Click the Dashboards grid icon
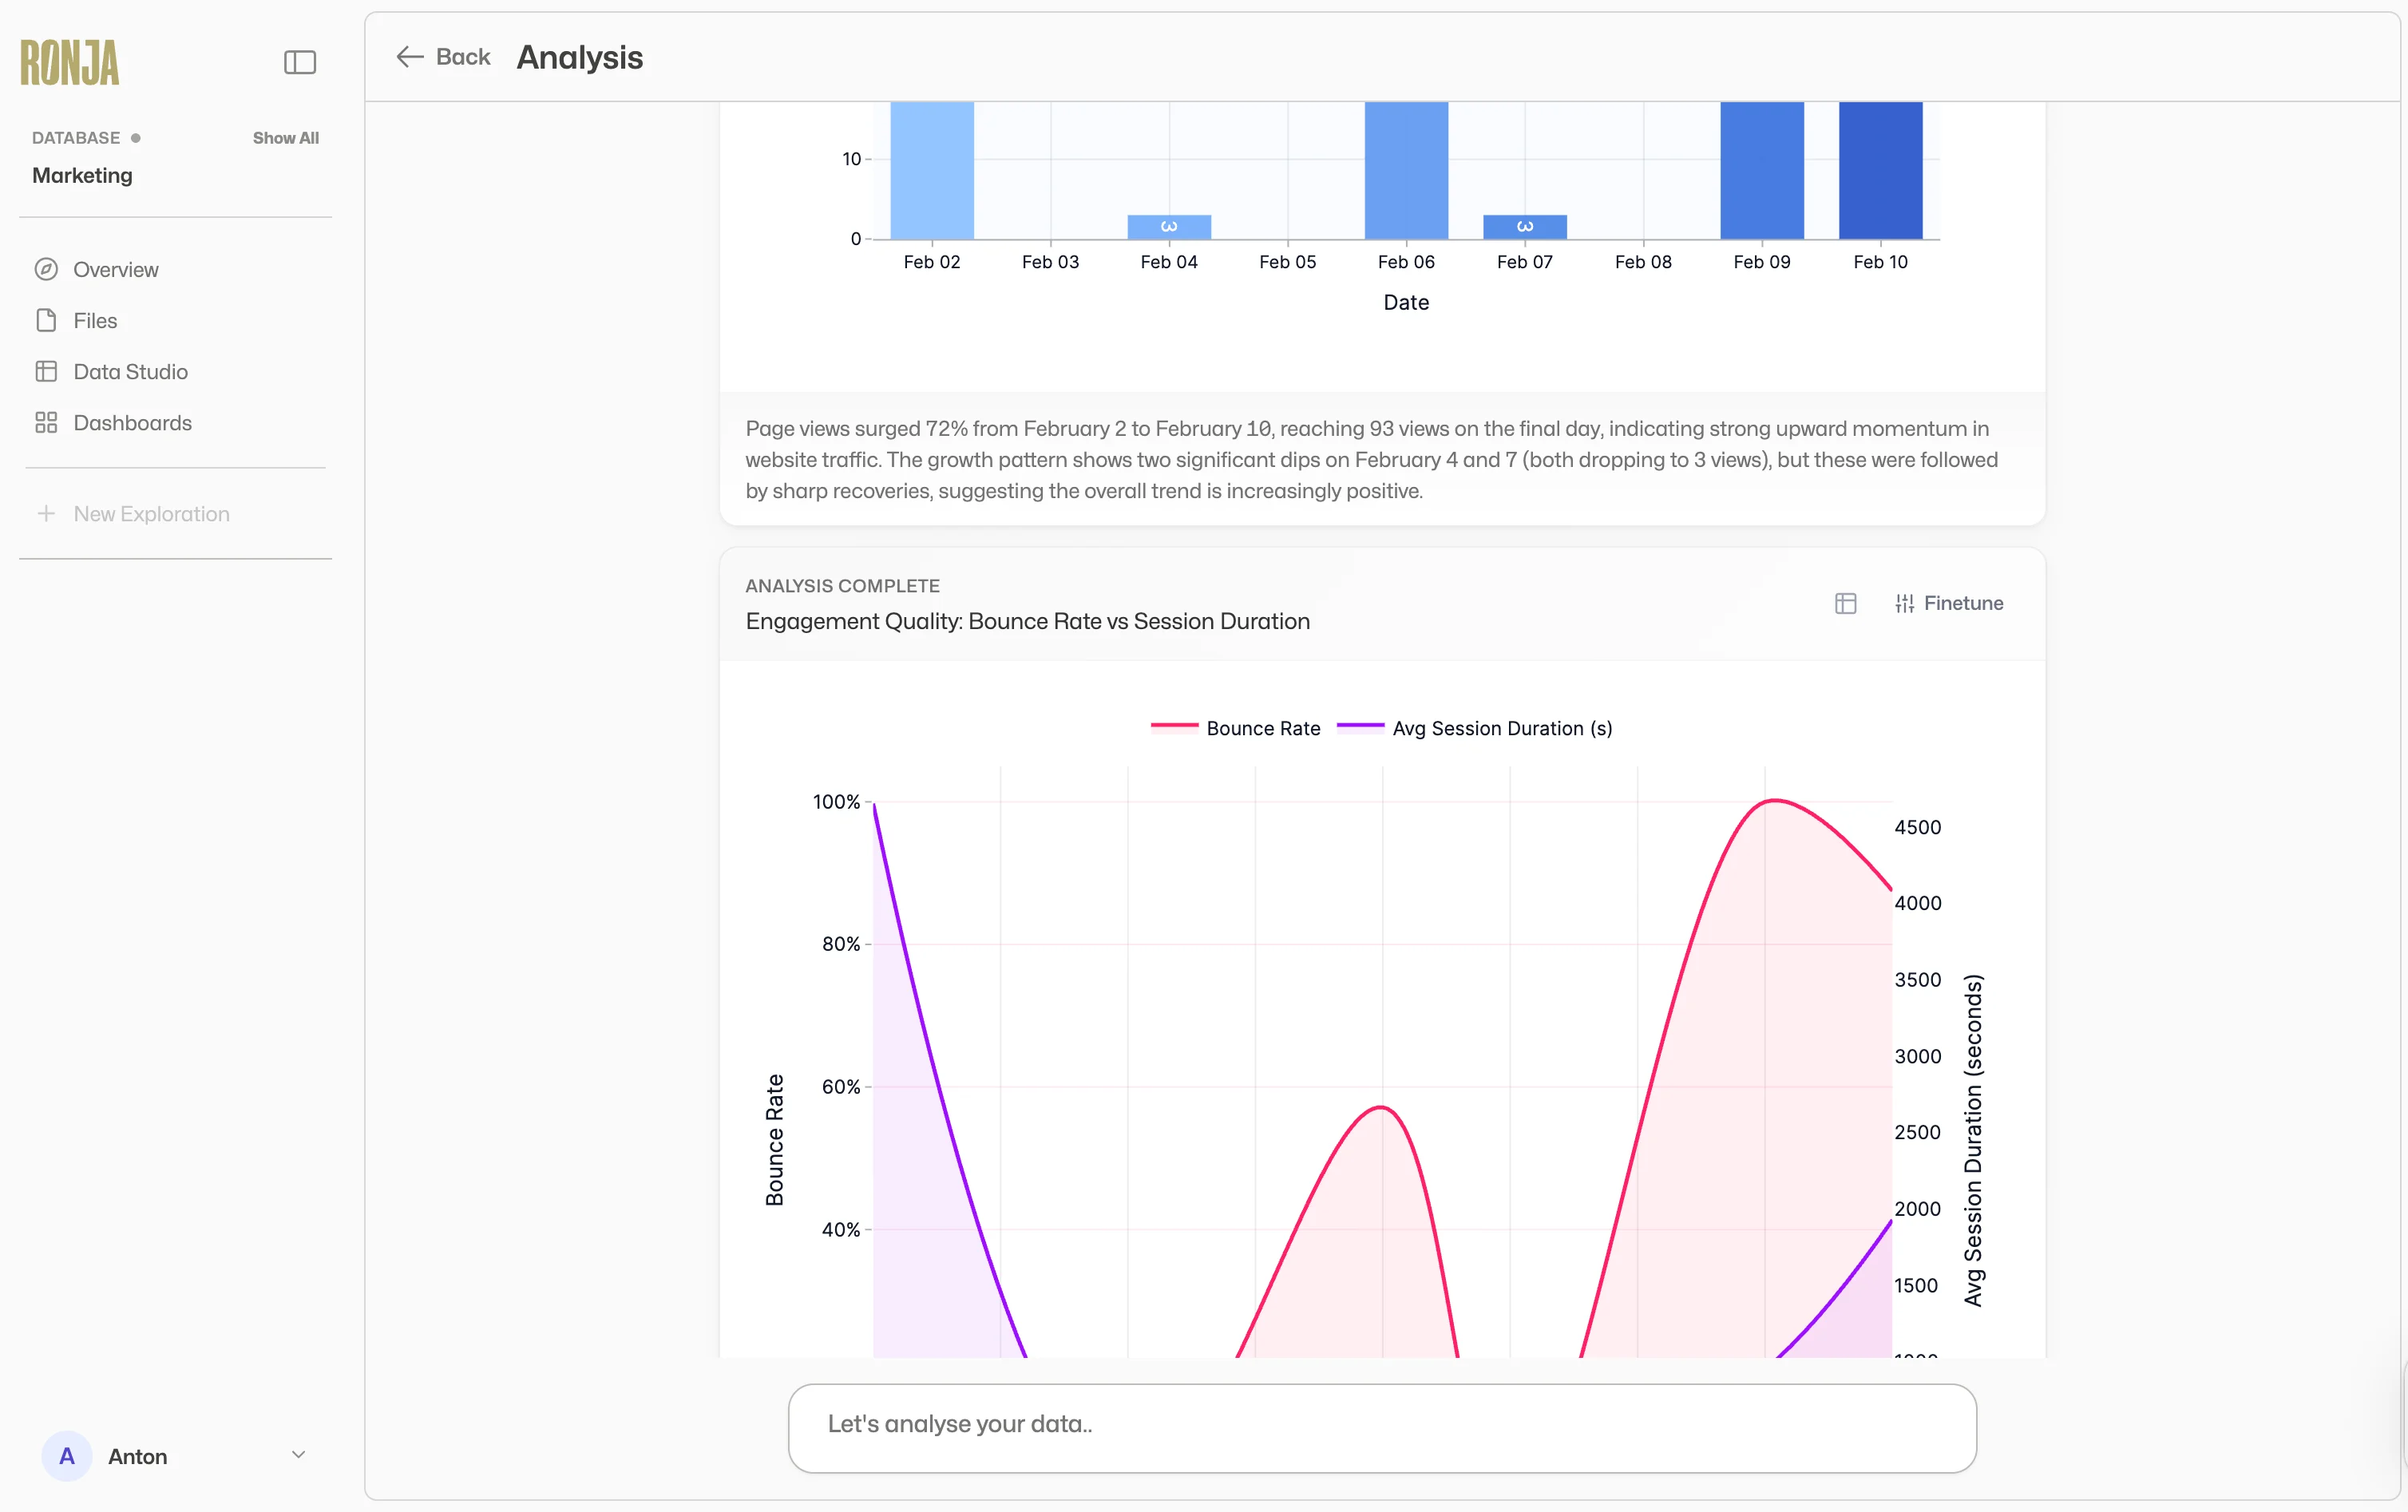The image size is (2408, 1512). coord(46,422)
